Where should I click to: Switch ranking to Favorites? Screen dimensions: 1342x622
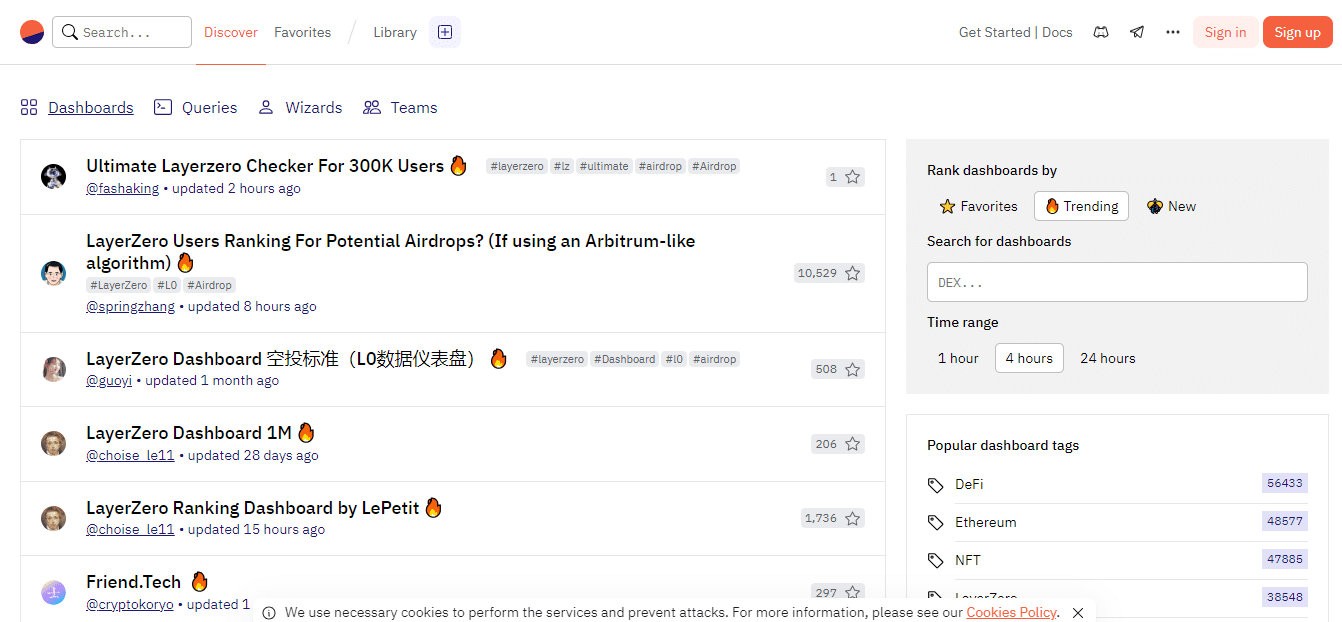click(x=978, y=206)
